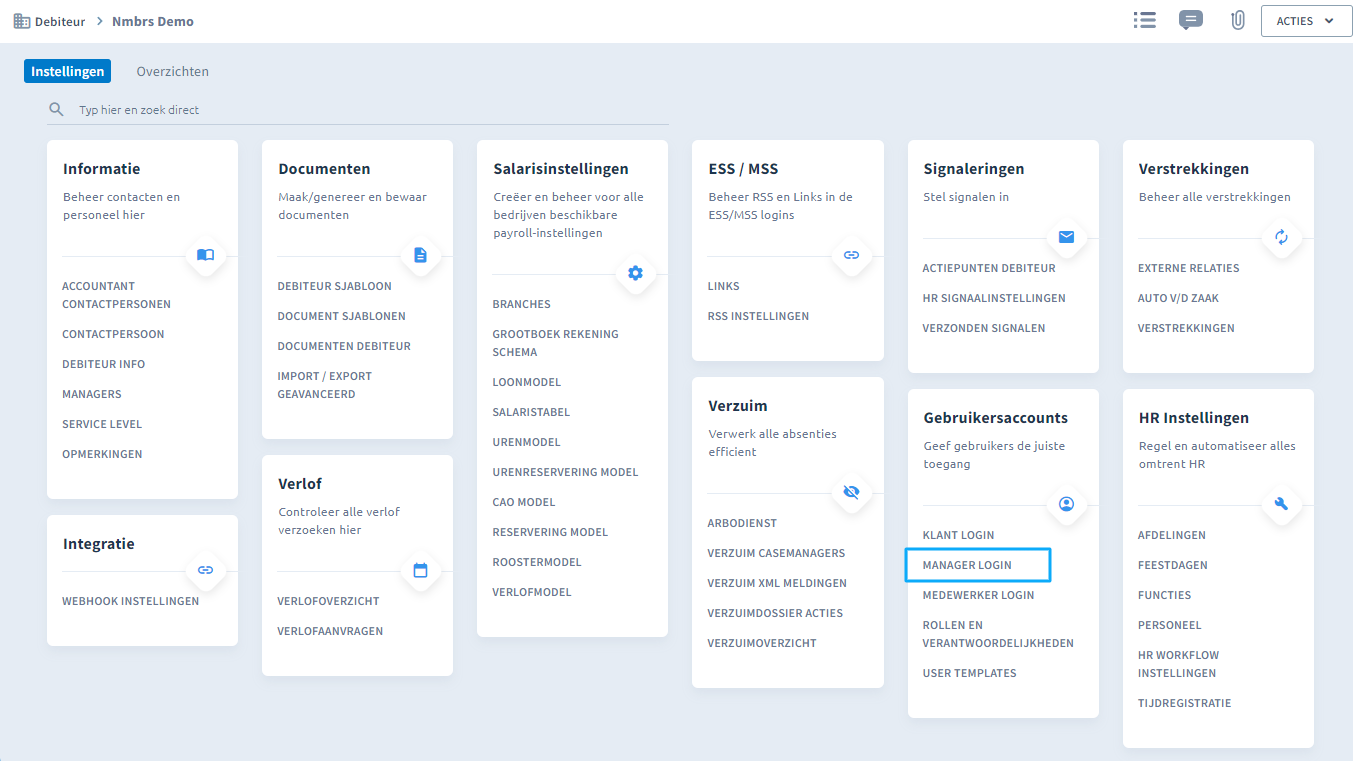Open Opmerkingen under Informatie
The width and height of the screenshot is (1353, 761).
point(102,454)
